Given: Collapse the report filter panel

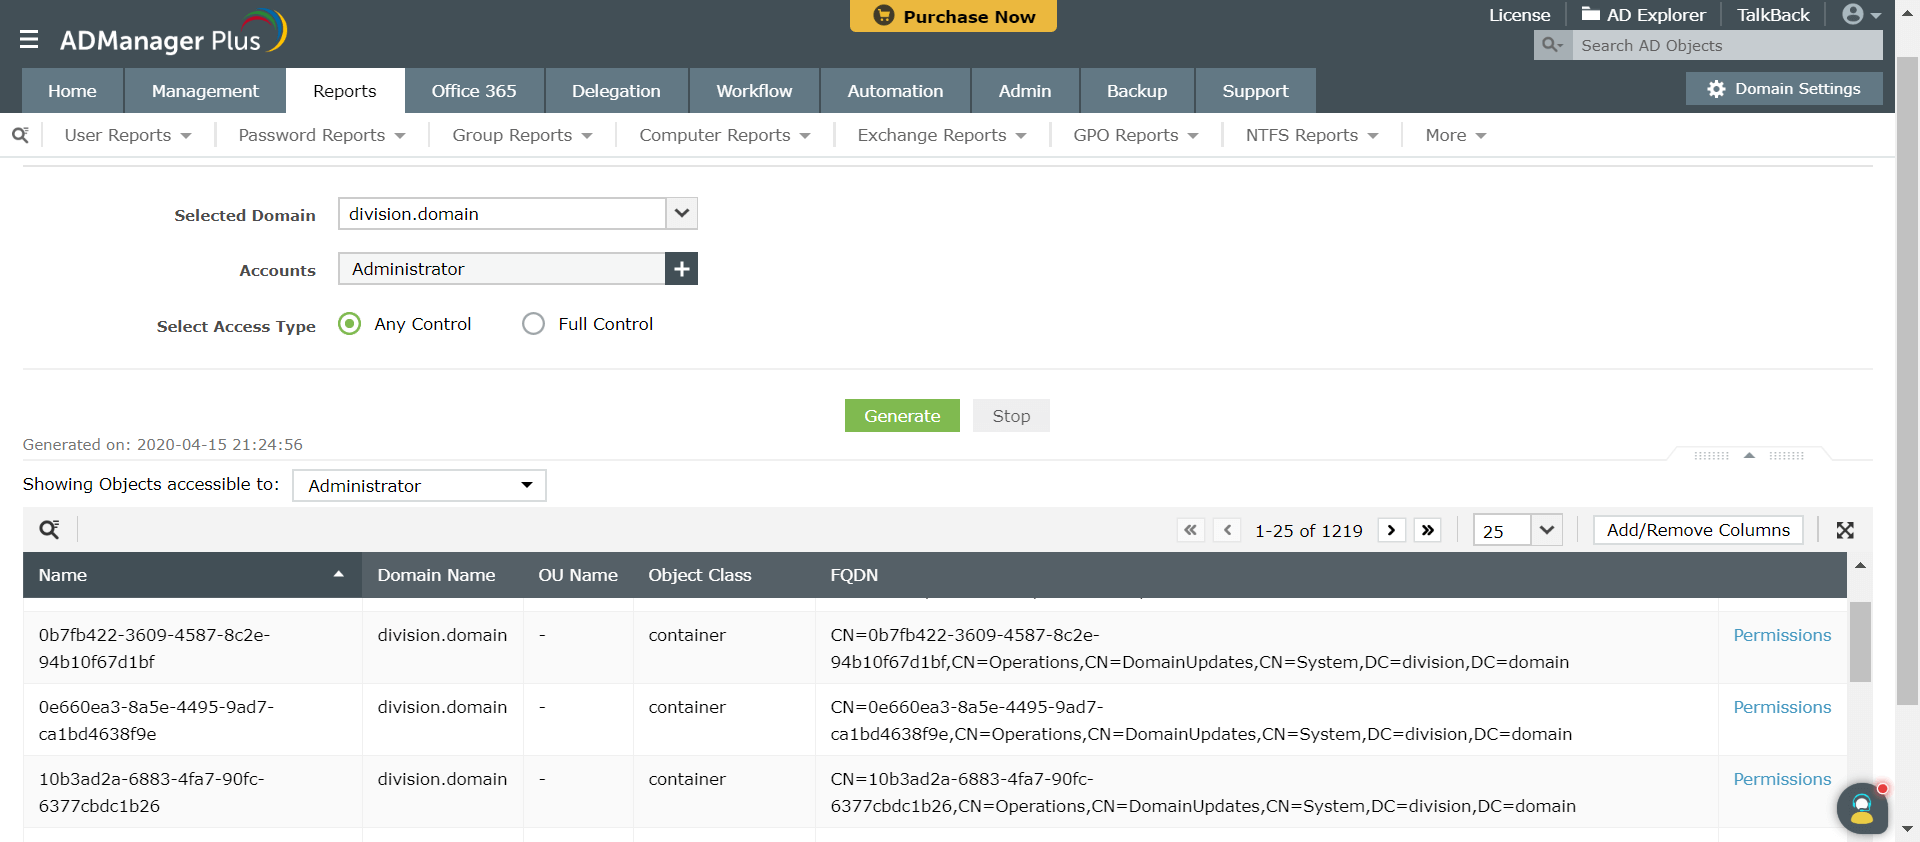Looking at the screenshot, I should [x=1749, y=455].
